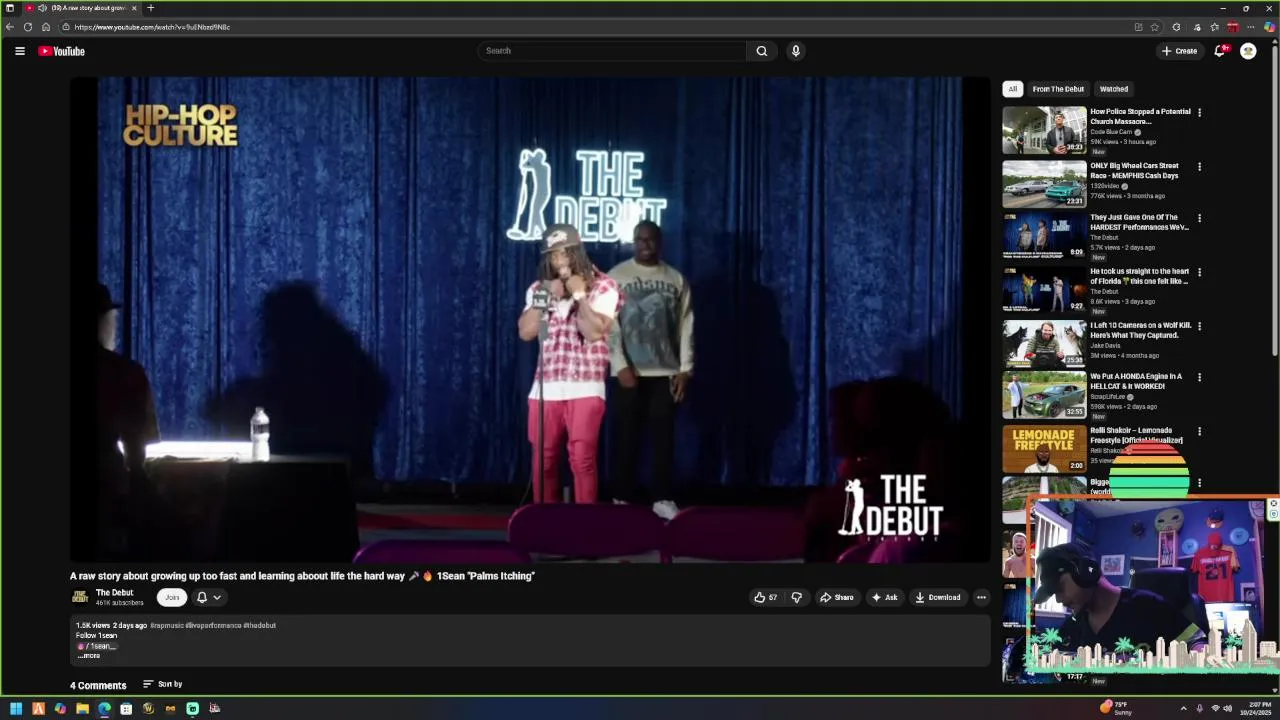Click the page vertical scrollbar
Viewport: 1280px width, 720px height.
tap(1275, 200)
